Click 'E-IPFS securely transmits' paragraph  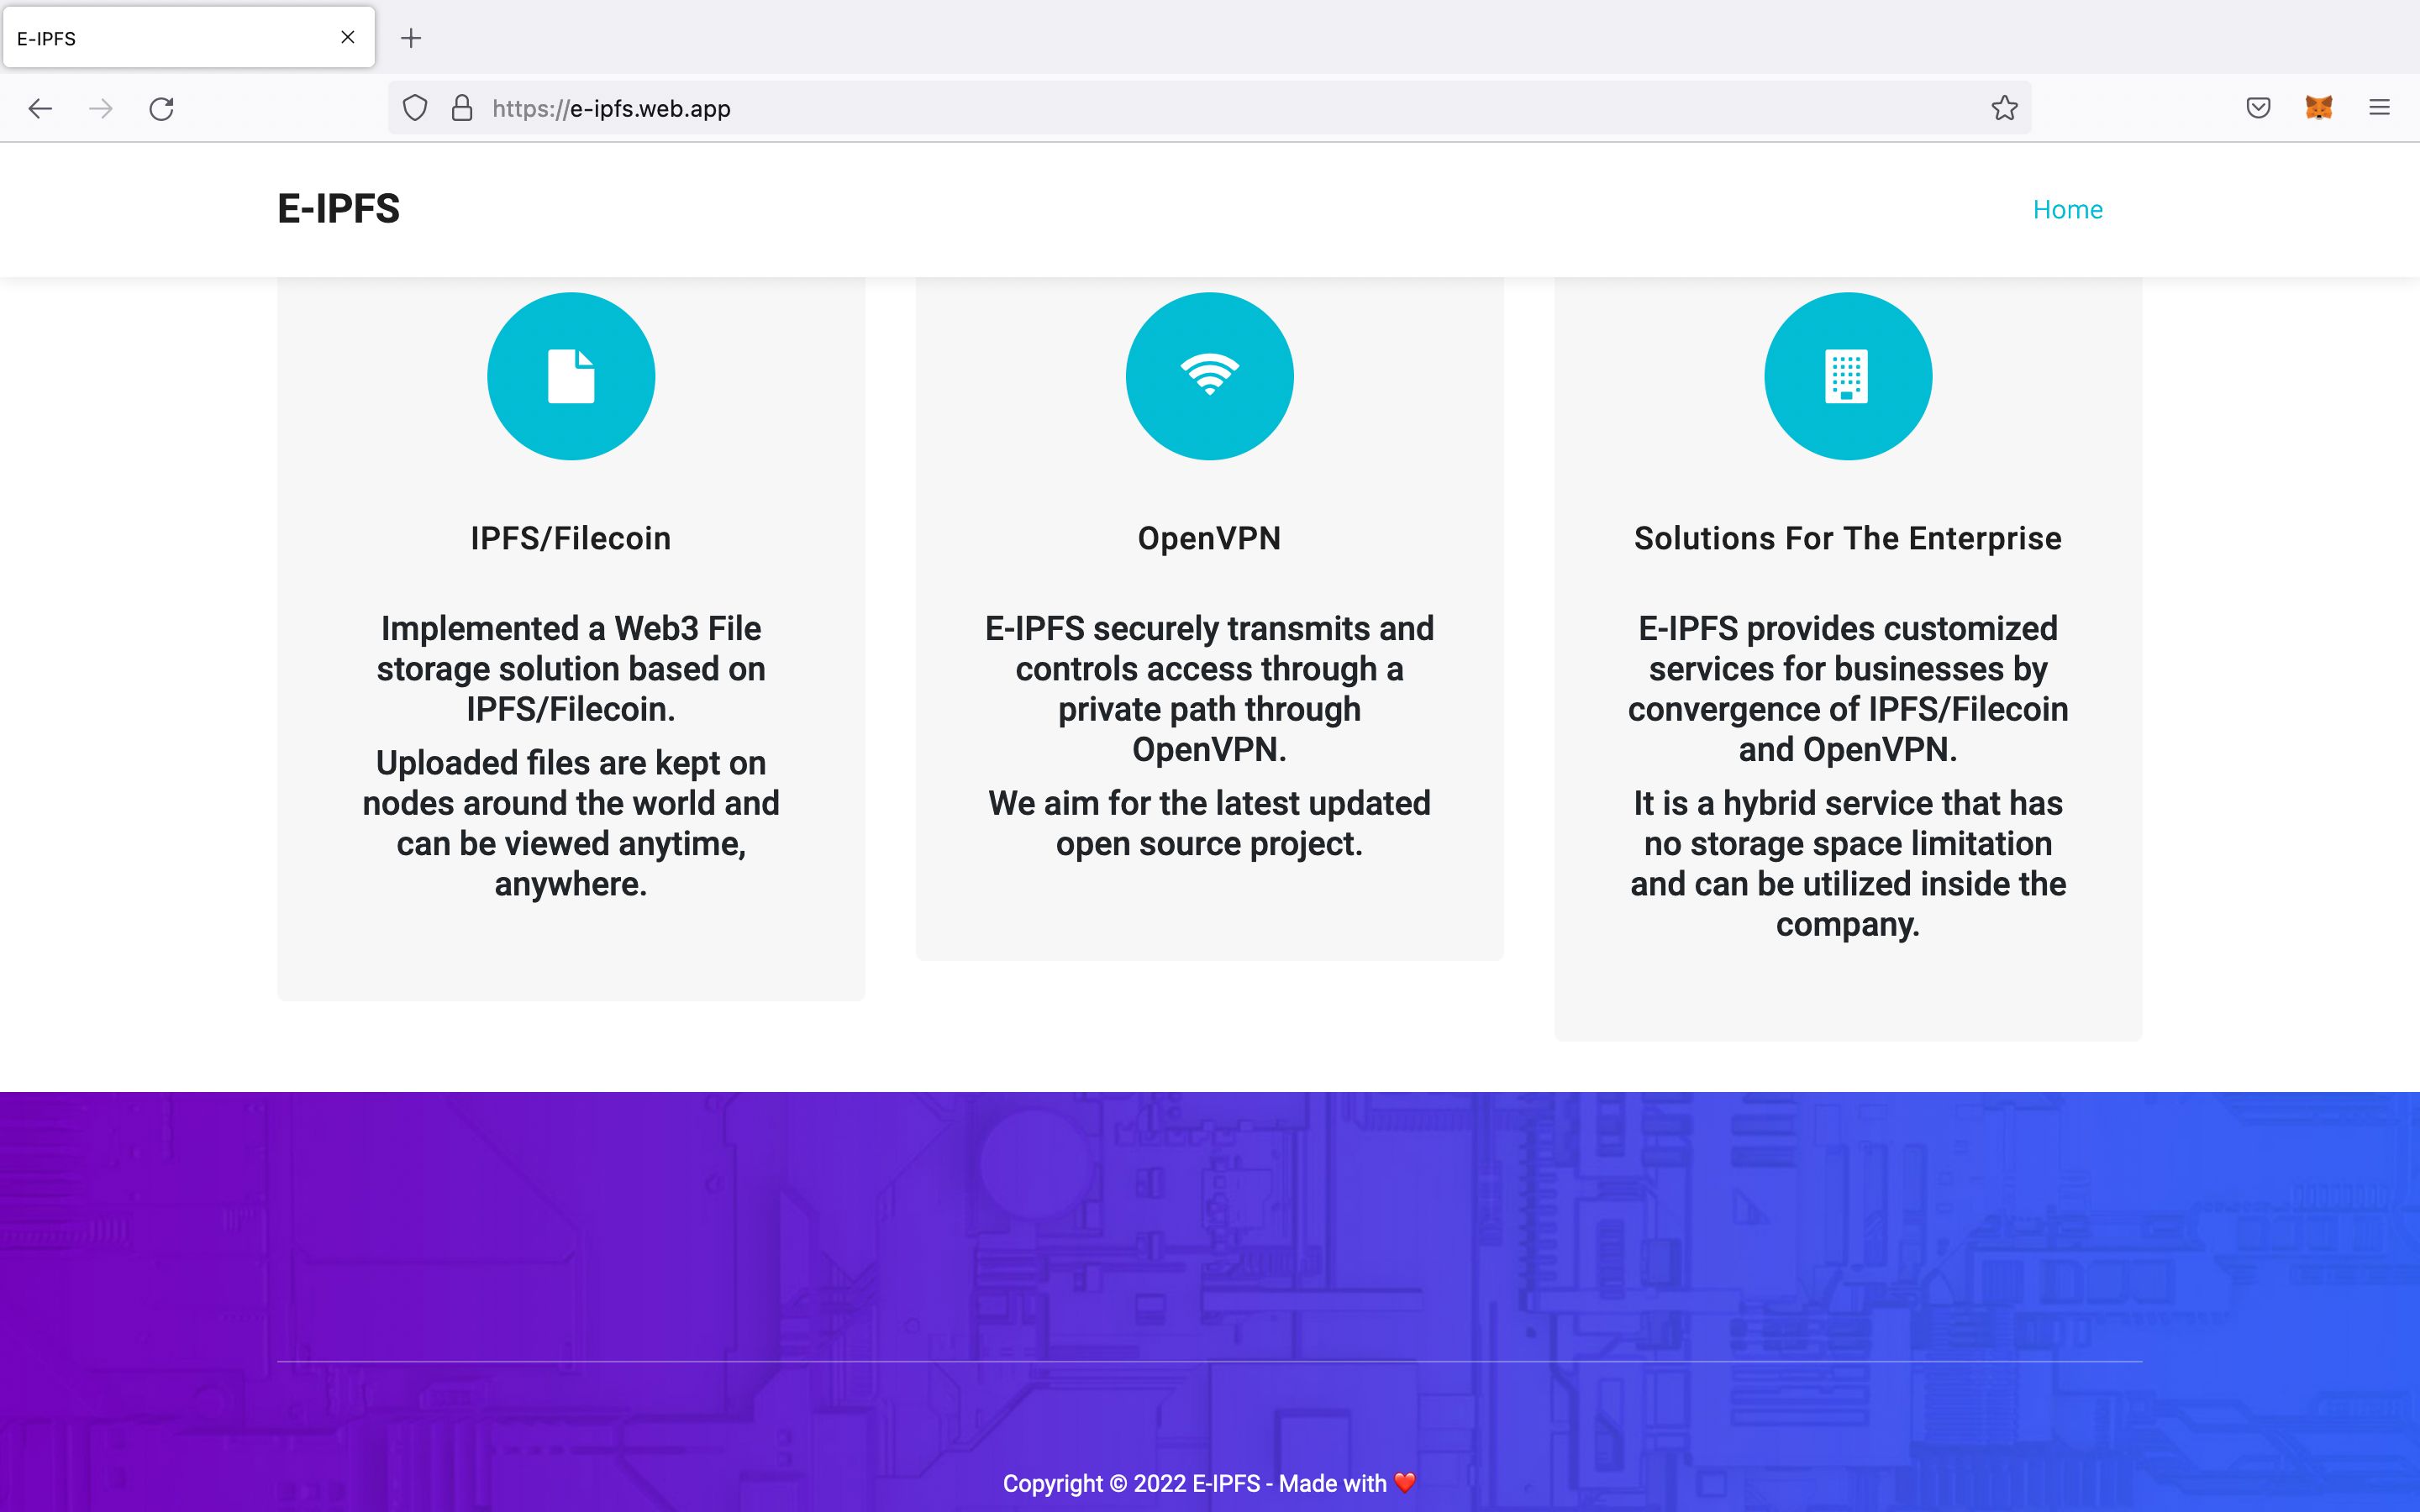point(1209,688)
